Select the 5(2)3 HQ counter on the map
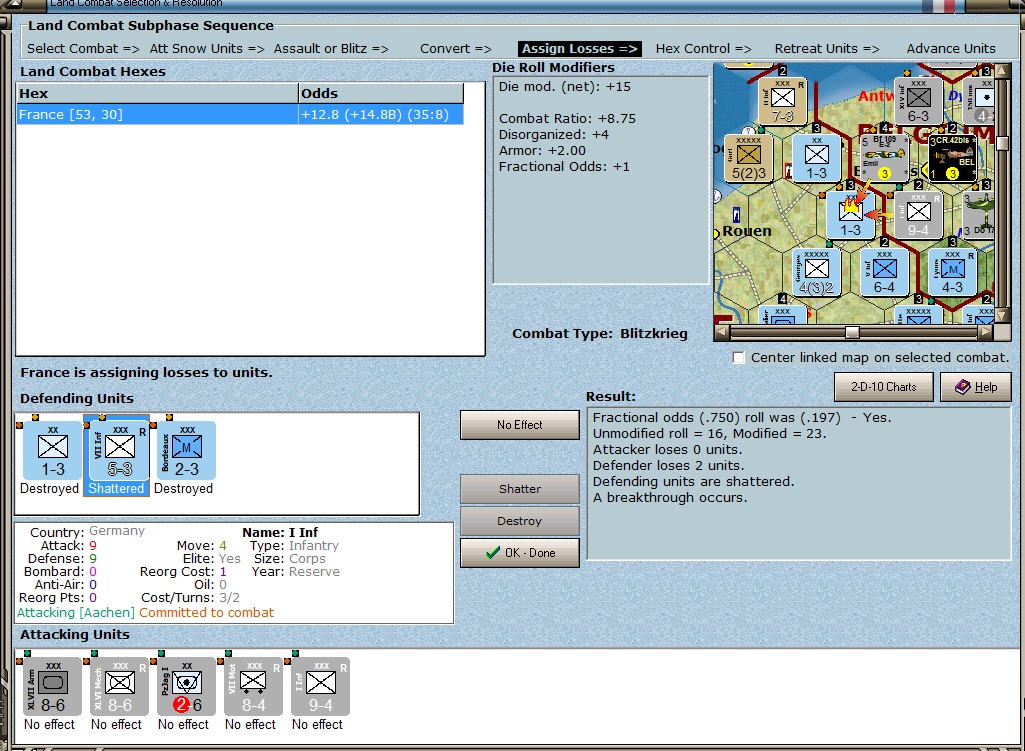This screenshot has width=1025, height=751. pos(748,158)
